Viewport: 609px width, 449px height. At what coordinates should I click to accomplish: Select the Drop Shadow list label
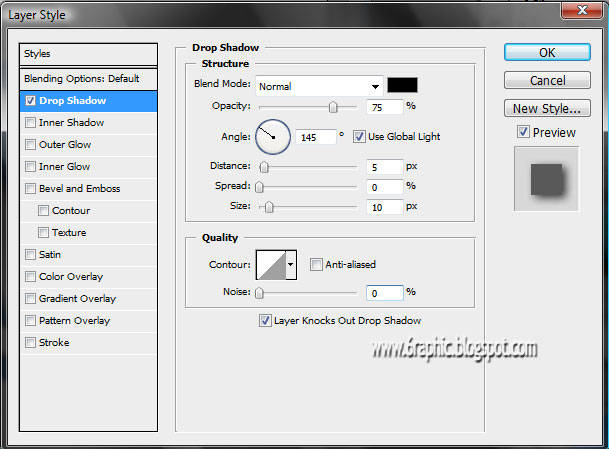pos(73,101)
